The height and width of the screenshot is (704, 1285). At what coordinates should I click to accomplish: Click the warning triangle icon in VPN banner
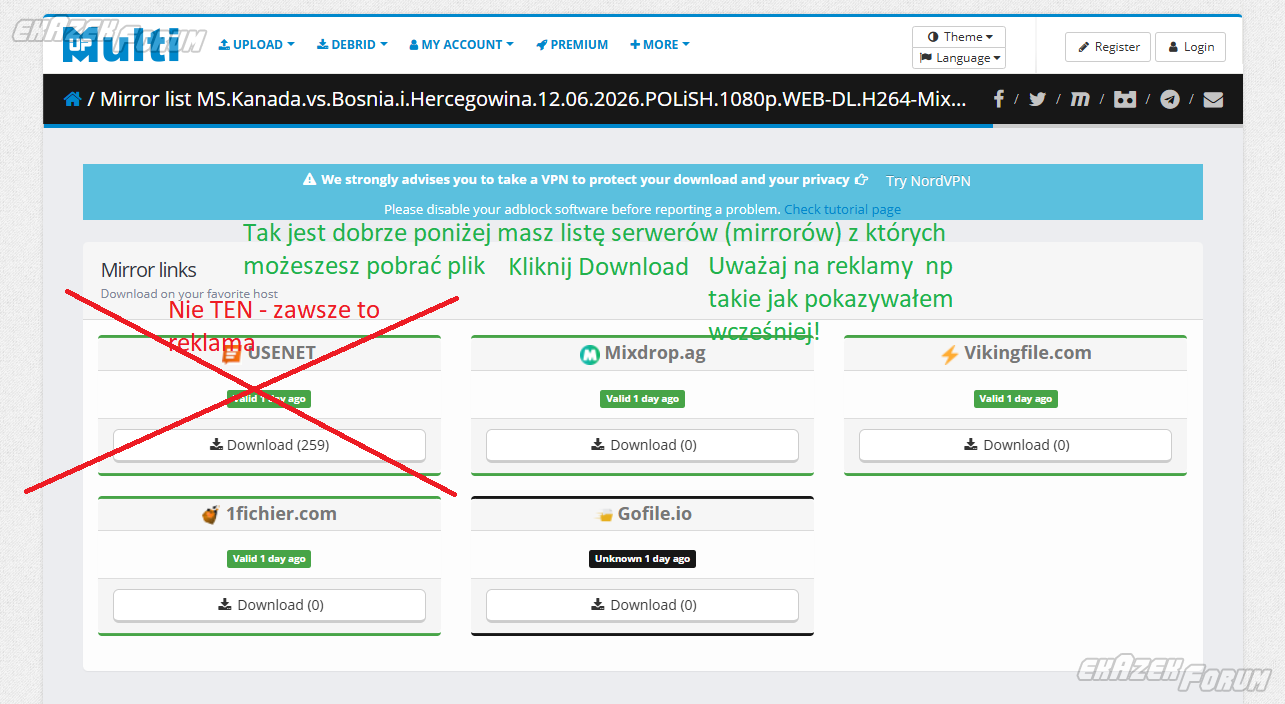pos(309,180)
